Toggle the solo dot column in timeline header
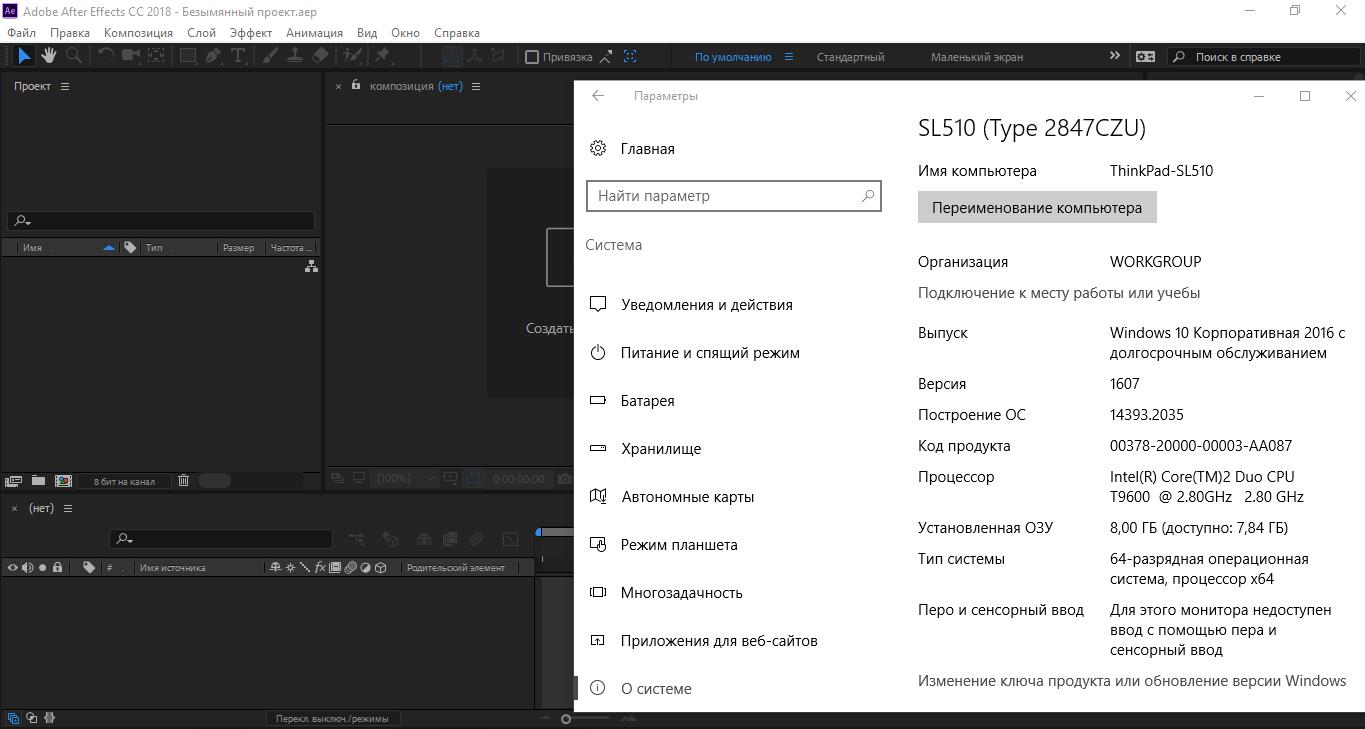The width and height of the screenshot is (1365, 729). tap(42, 567)
